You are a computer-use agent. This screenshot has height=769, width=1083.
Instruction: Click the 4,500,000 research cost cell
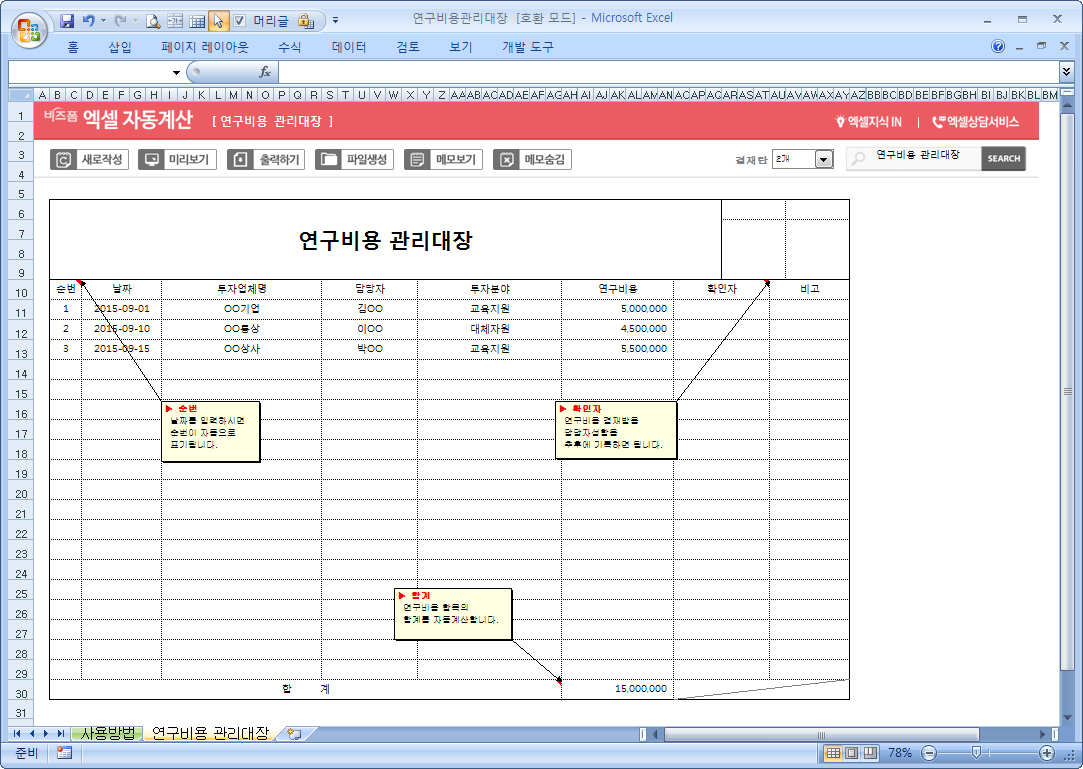click(617, 329)
